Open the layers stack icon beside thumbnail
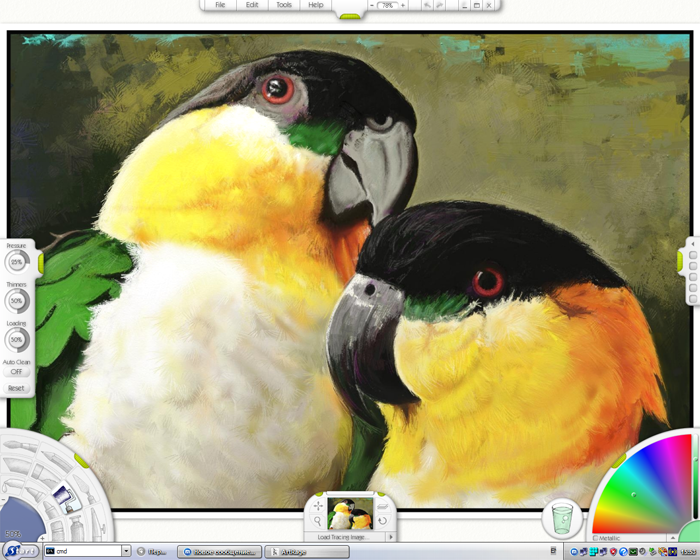700x560 pixels. [383, 506]
